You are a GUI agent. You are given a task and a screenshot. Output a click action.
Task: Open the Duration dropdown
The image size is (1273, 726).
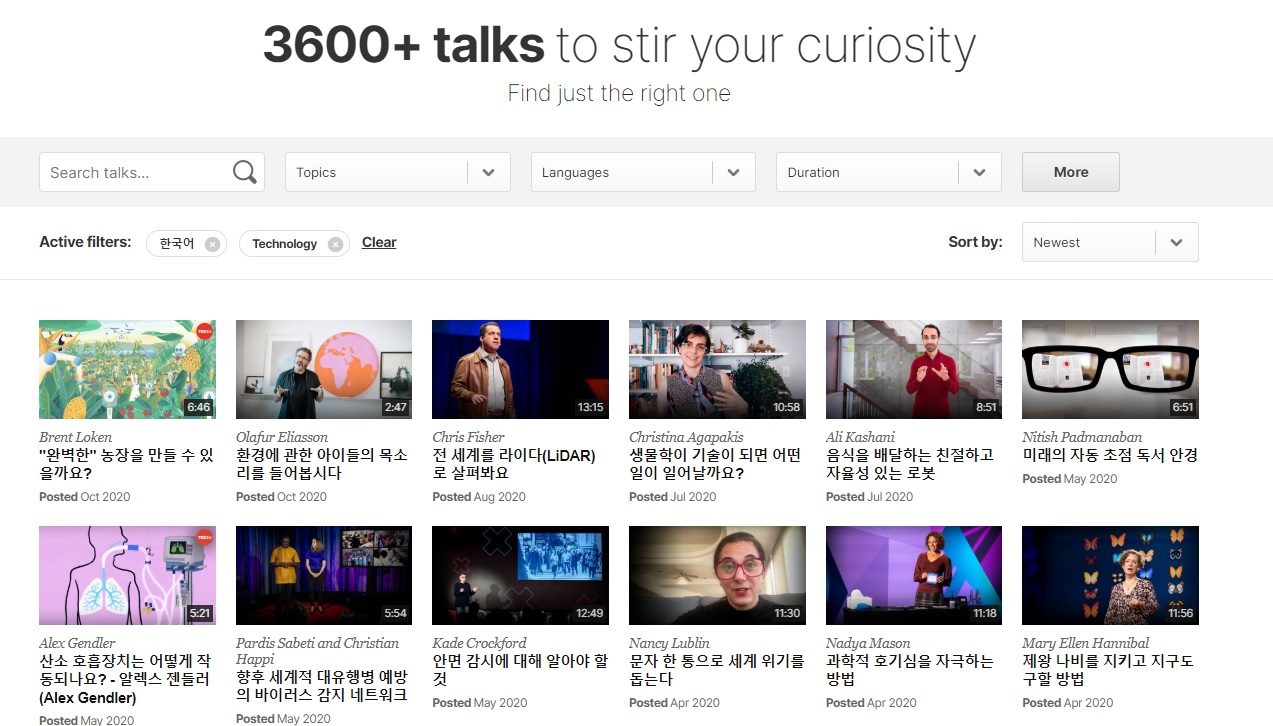coord(888,172)
